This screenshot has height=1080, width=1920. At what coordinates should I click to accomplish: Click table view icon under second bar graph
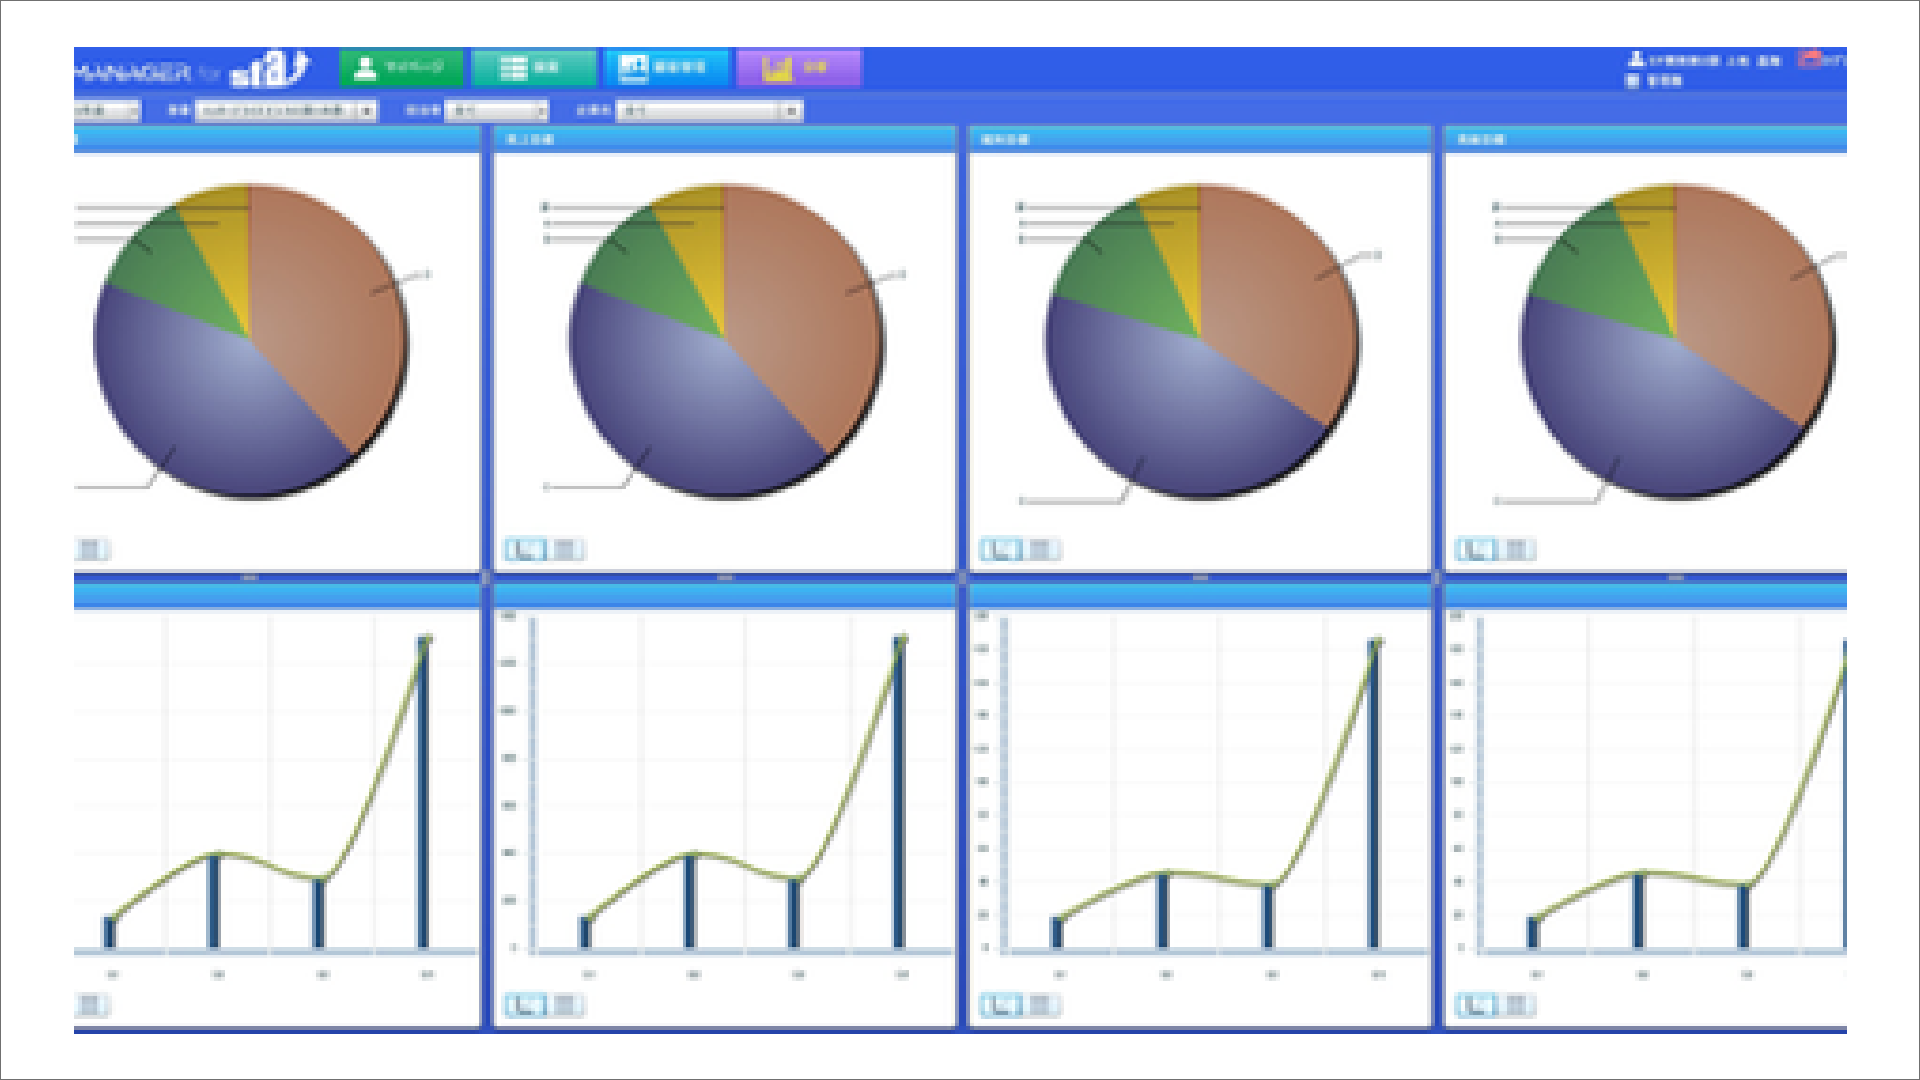tap(566, 1005)
